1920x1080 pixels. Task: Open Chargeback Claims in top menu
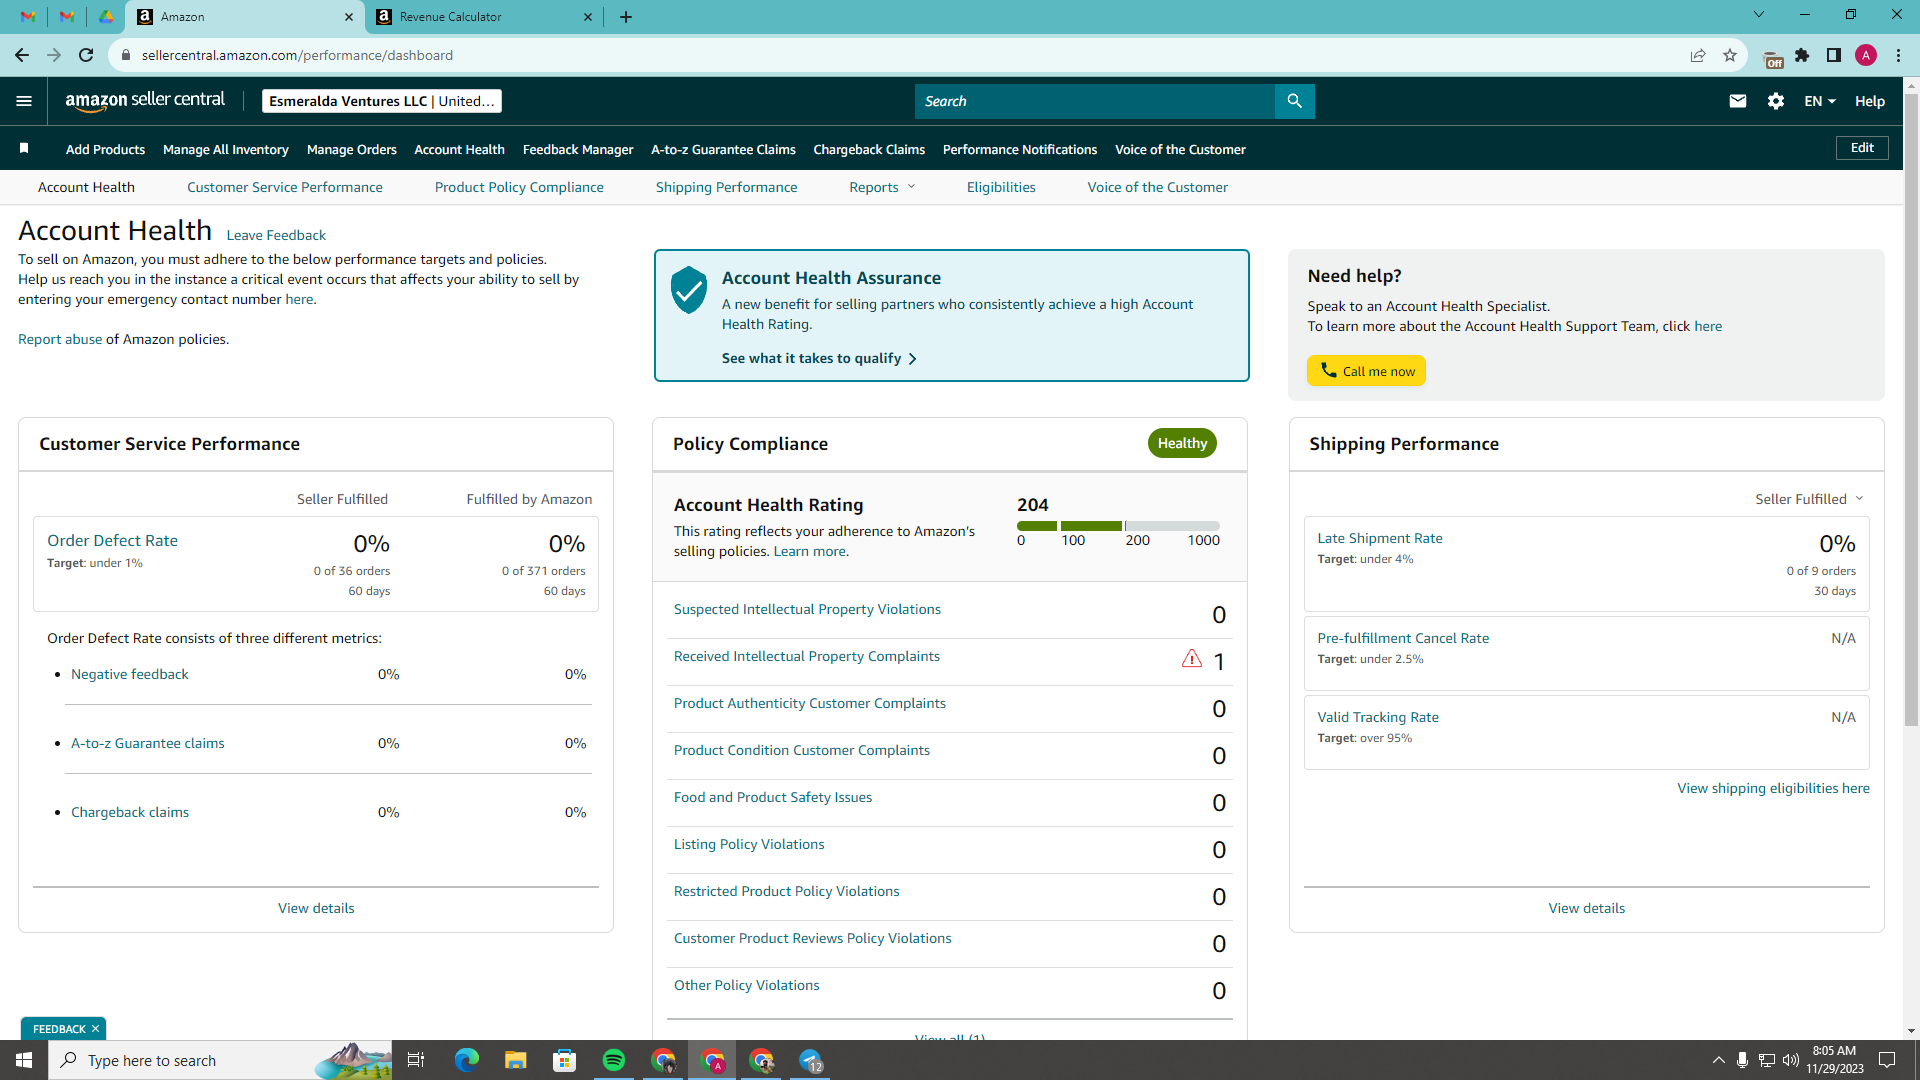(x=869, y=149)
